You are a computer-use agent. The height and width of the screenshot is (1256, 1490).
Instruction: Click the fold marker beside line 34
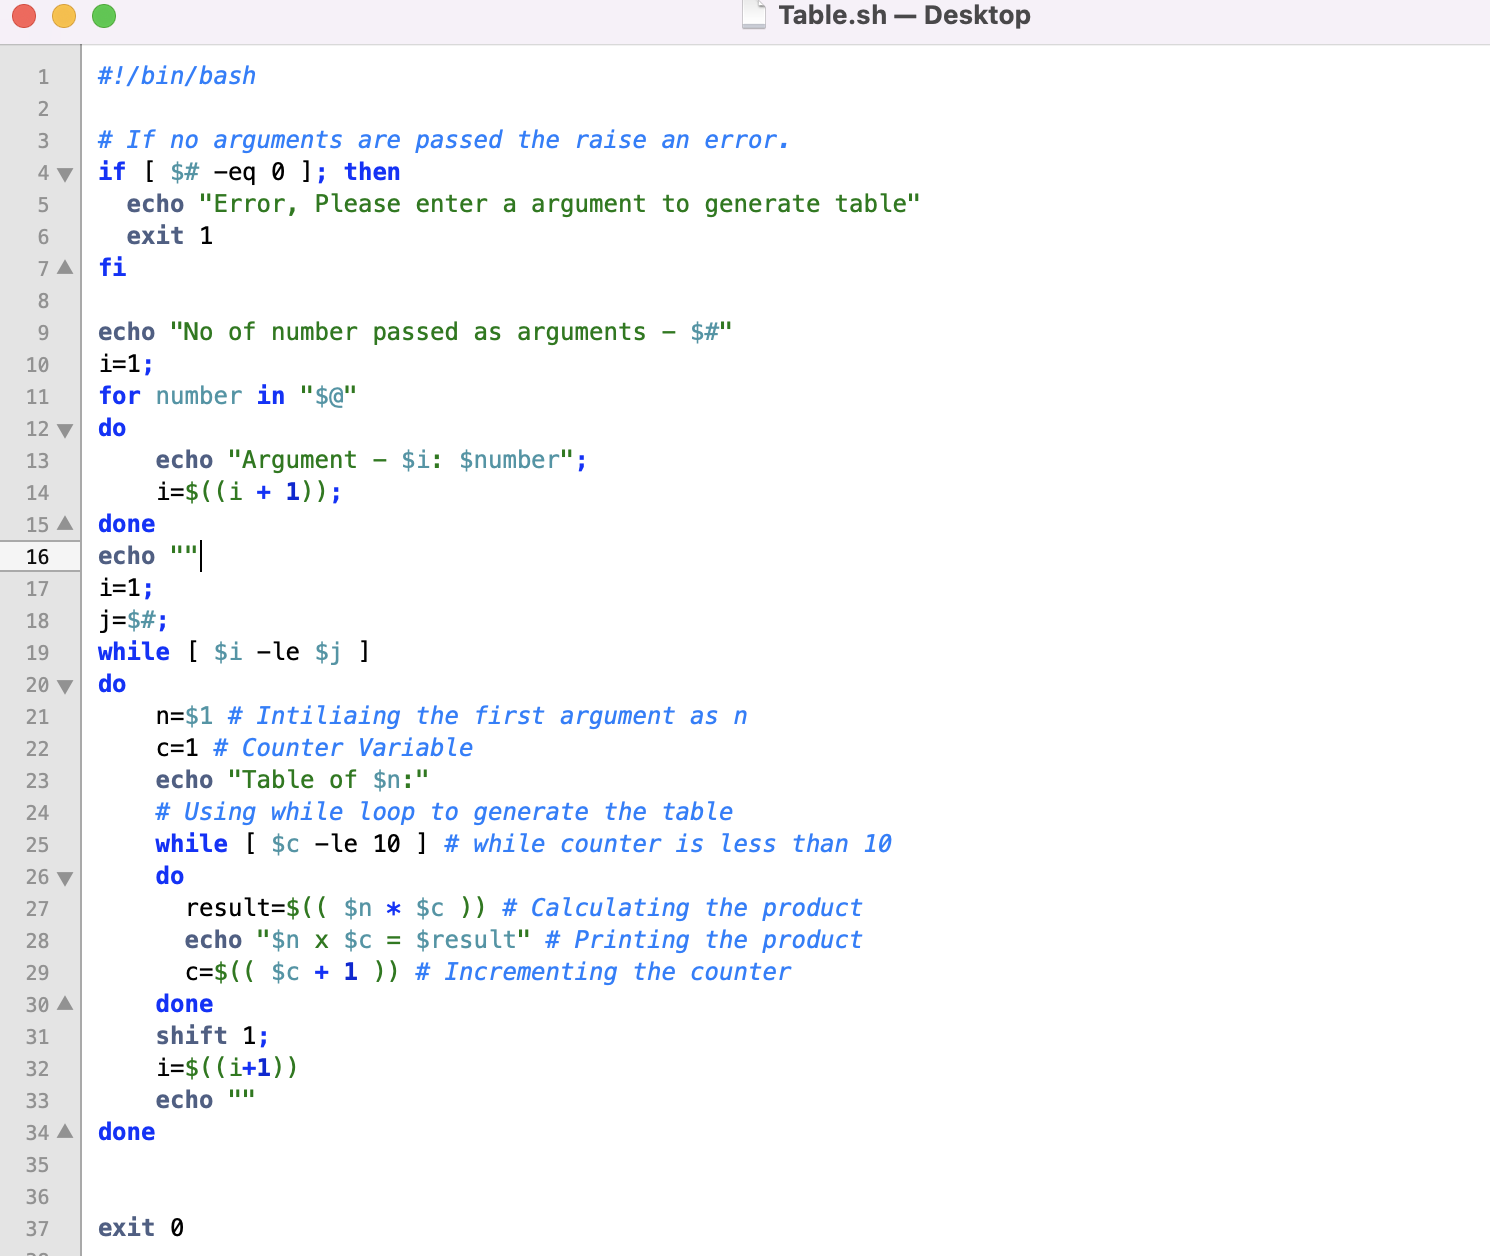pos(64,1133)
